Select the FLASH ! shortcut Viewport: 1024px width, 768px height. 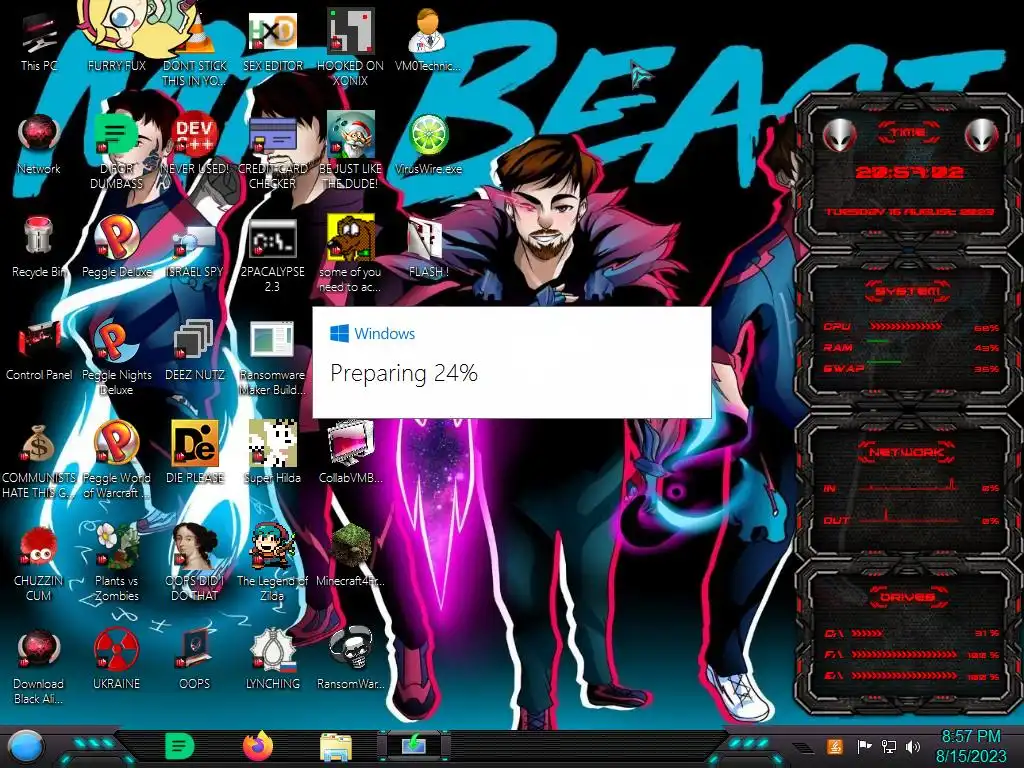coord(428,247)
